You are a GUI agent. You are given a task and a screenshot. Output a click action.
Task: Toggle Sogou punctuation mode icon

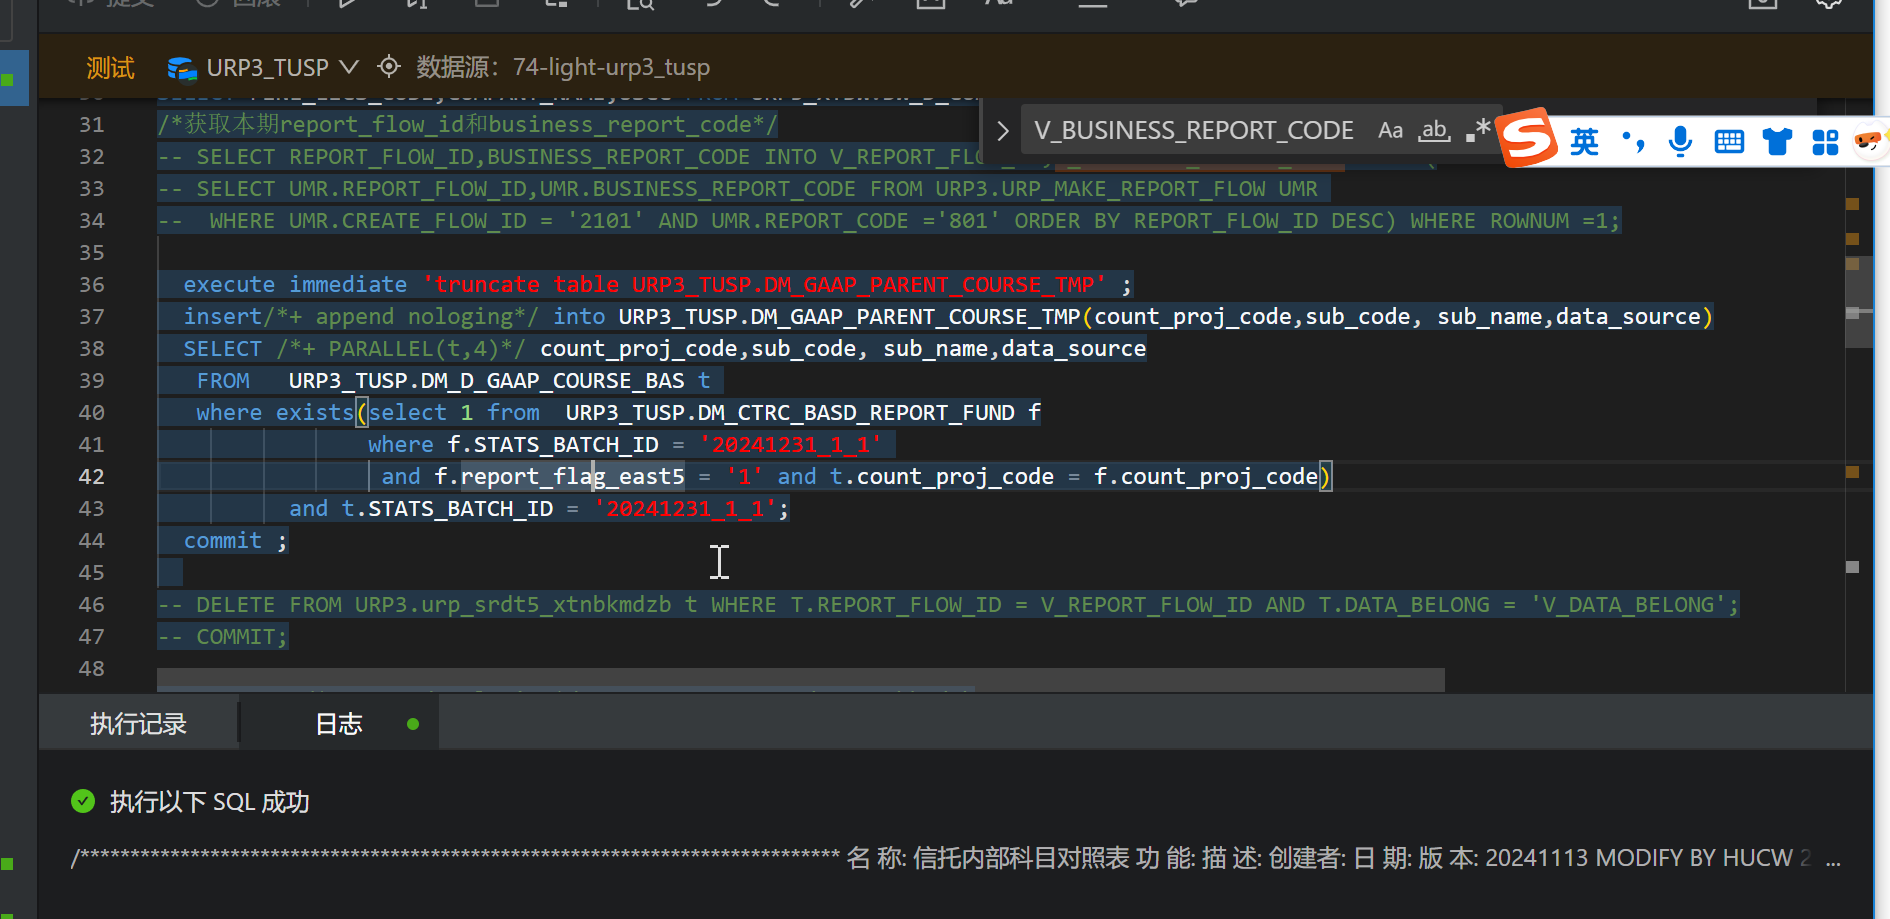[x=1633, y=142]
